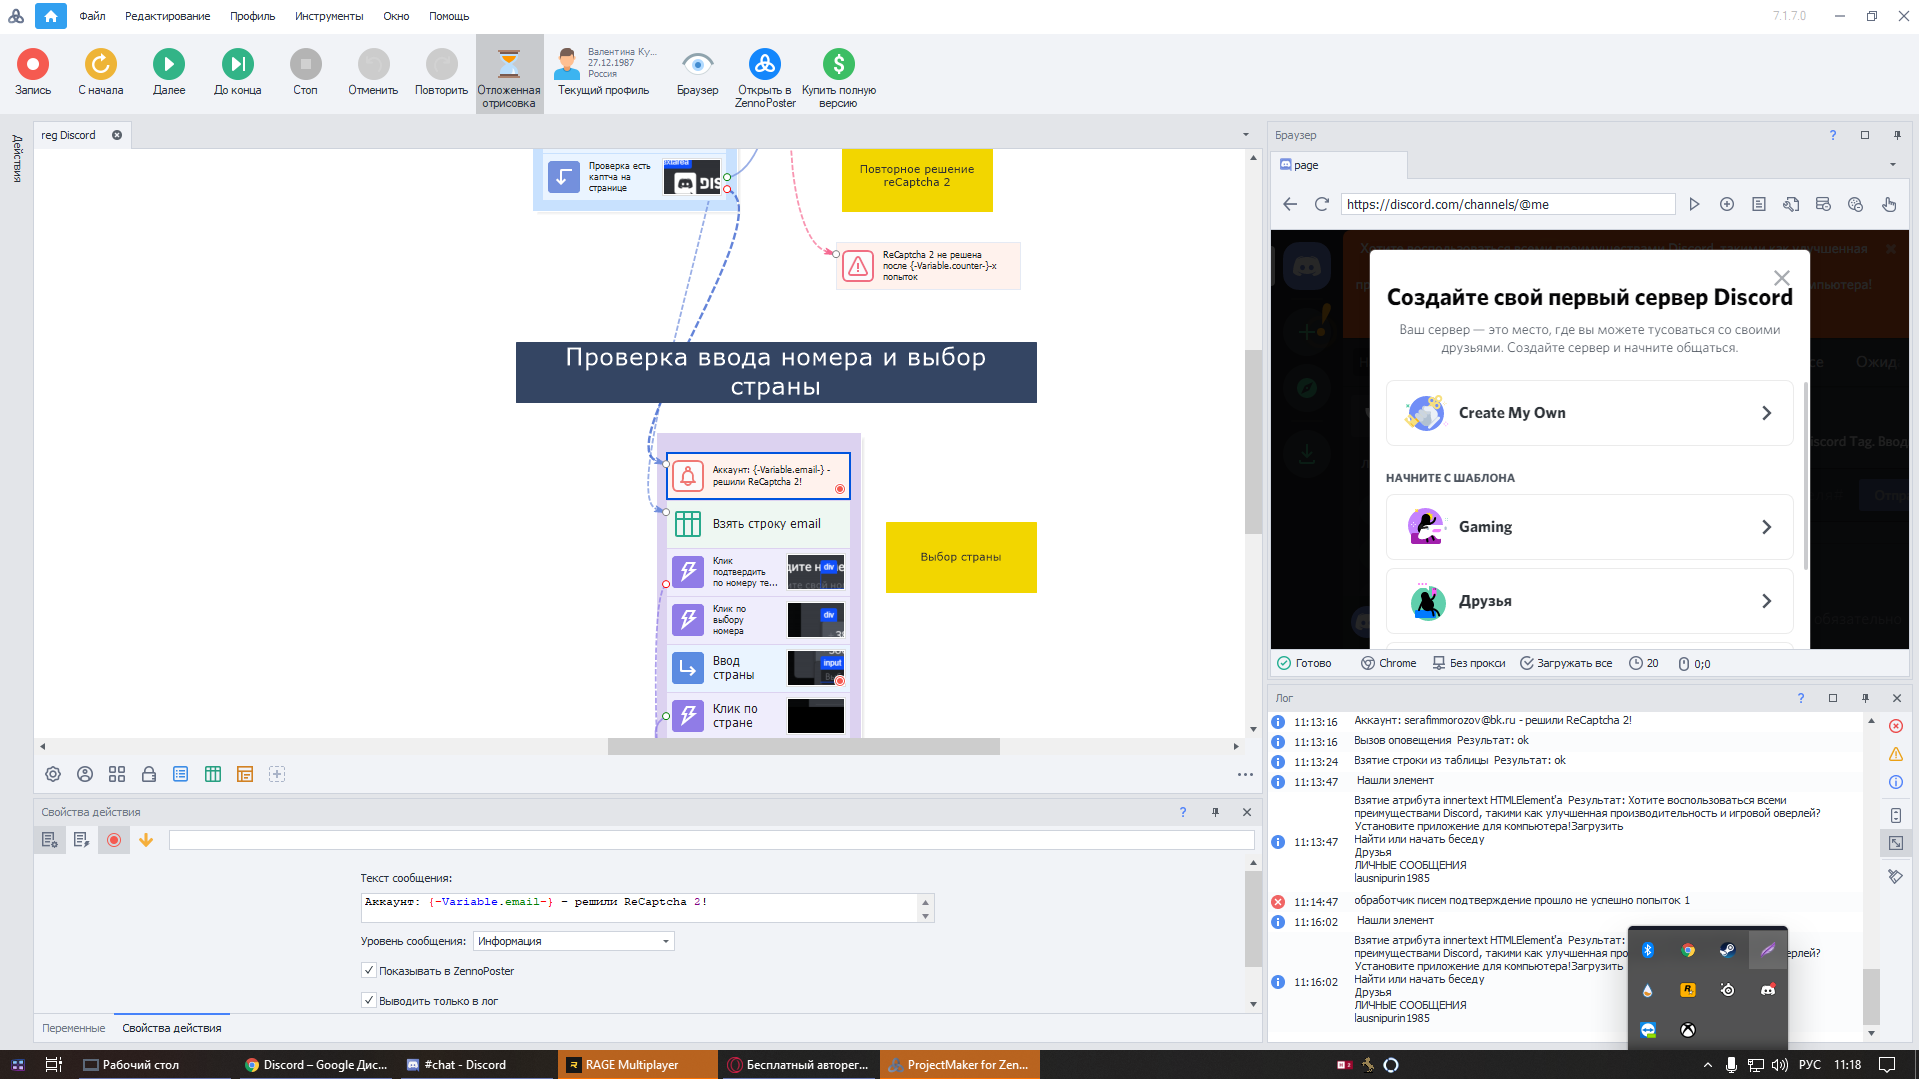1919x1079 pixels.
Task: Reload the embedded browser page
Action: click(x=1321, y=204)
